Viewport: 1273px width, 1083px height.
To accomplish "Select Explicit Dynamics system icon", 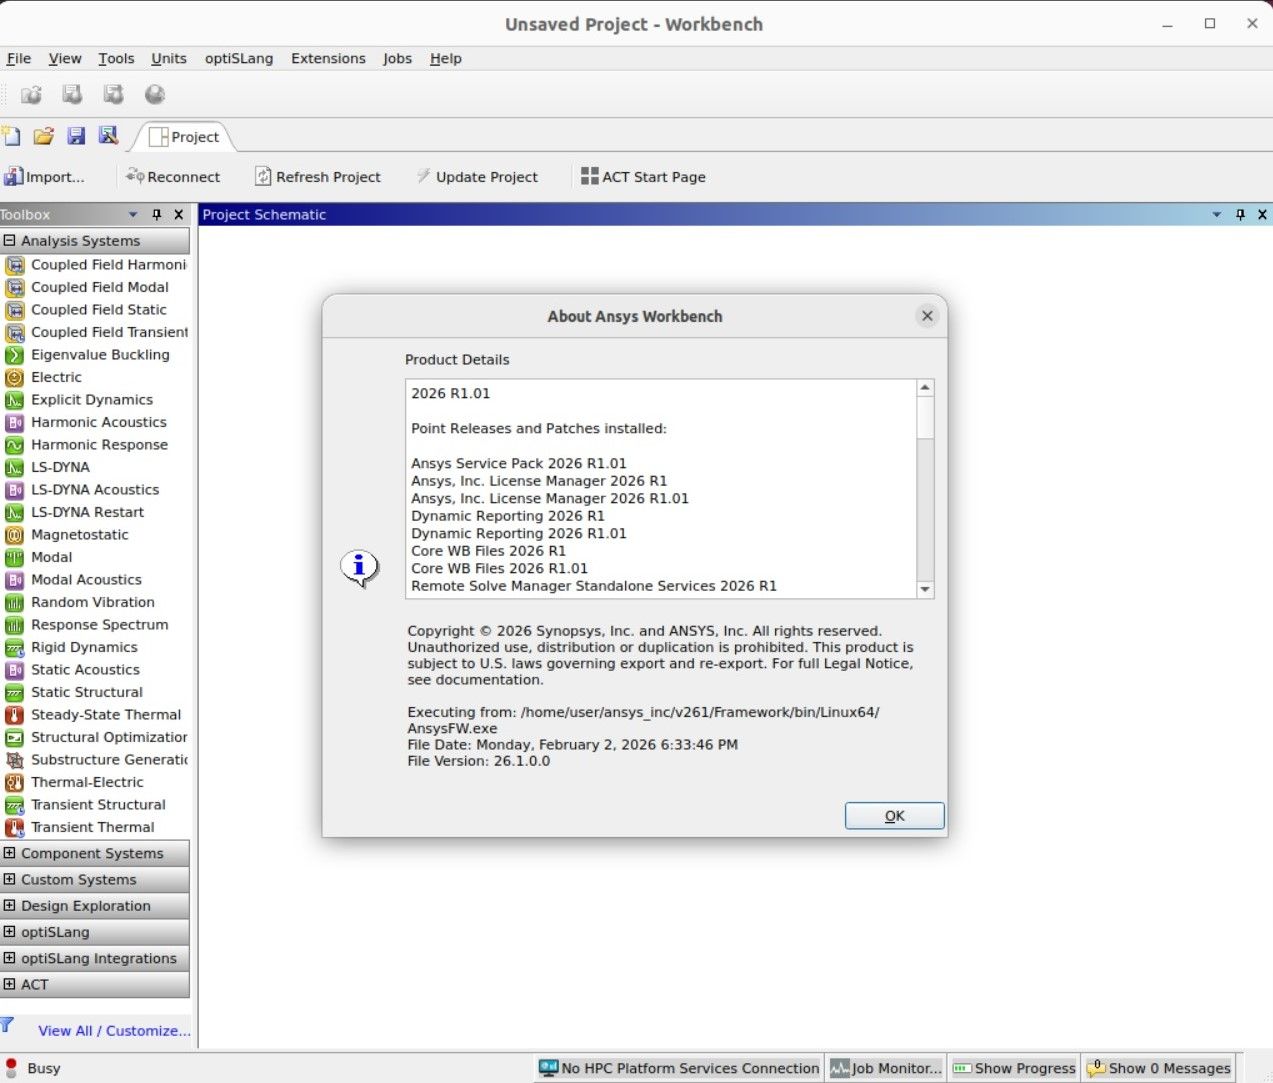I will pos(15,400).
